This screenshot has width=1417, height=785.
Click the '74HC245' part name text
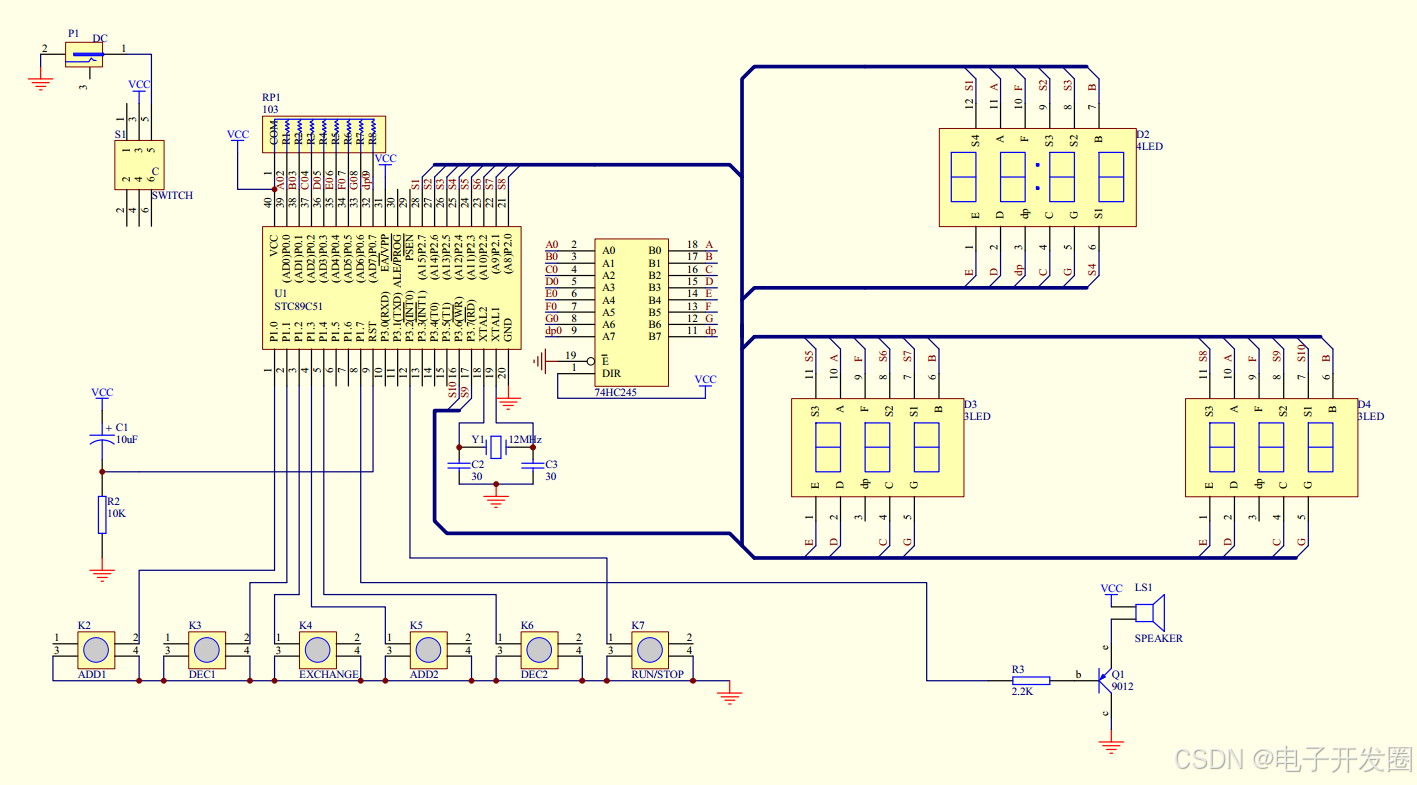click(x=618, y=393)
